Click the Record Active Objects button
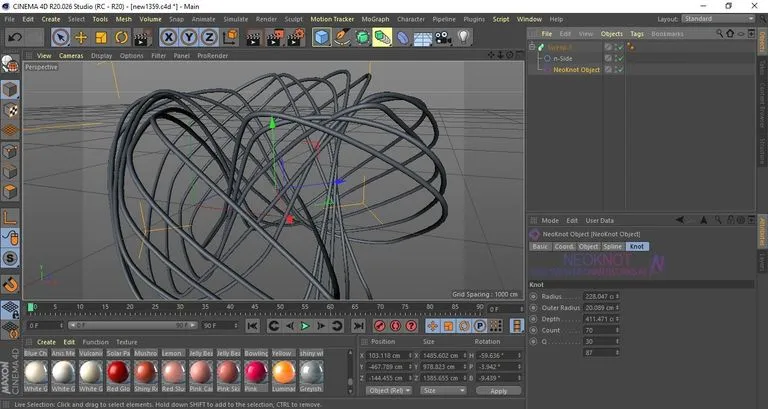Screen dimensions: 768x409 pyautogui.click(x=380, y=326)
